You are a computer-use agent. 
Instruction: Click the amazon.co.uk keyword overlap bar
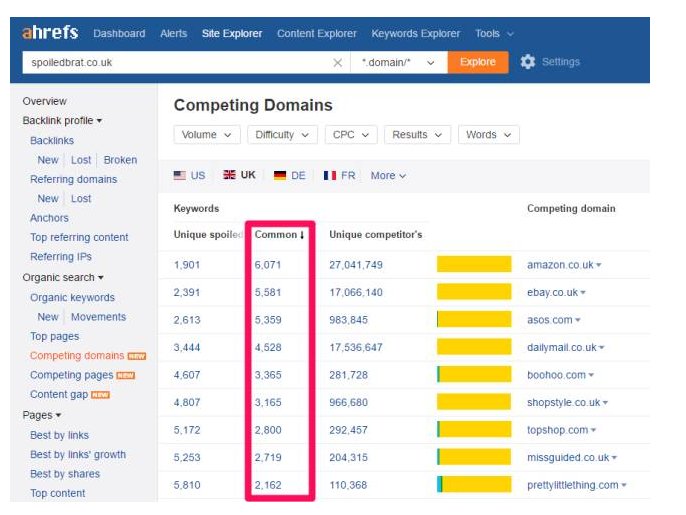pos(474,264)
